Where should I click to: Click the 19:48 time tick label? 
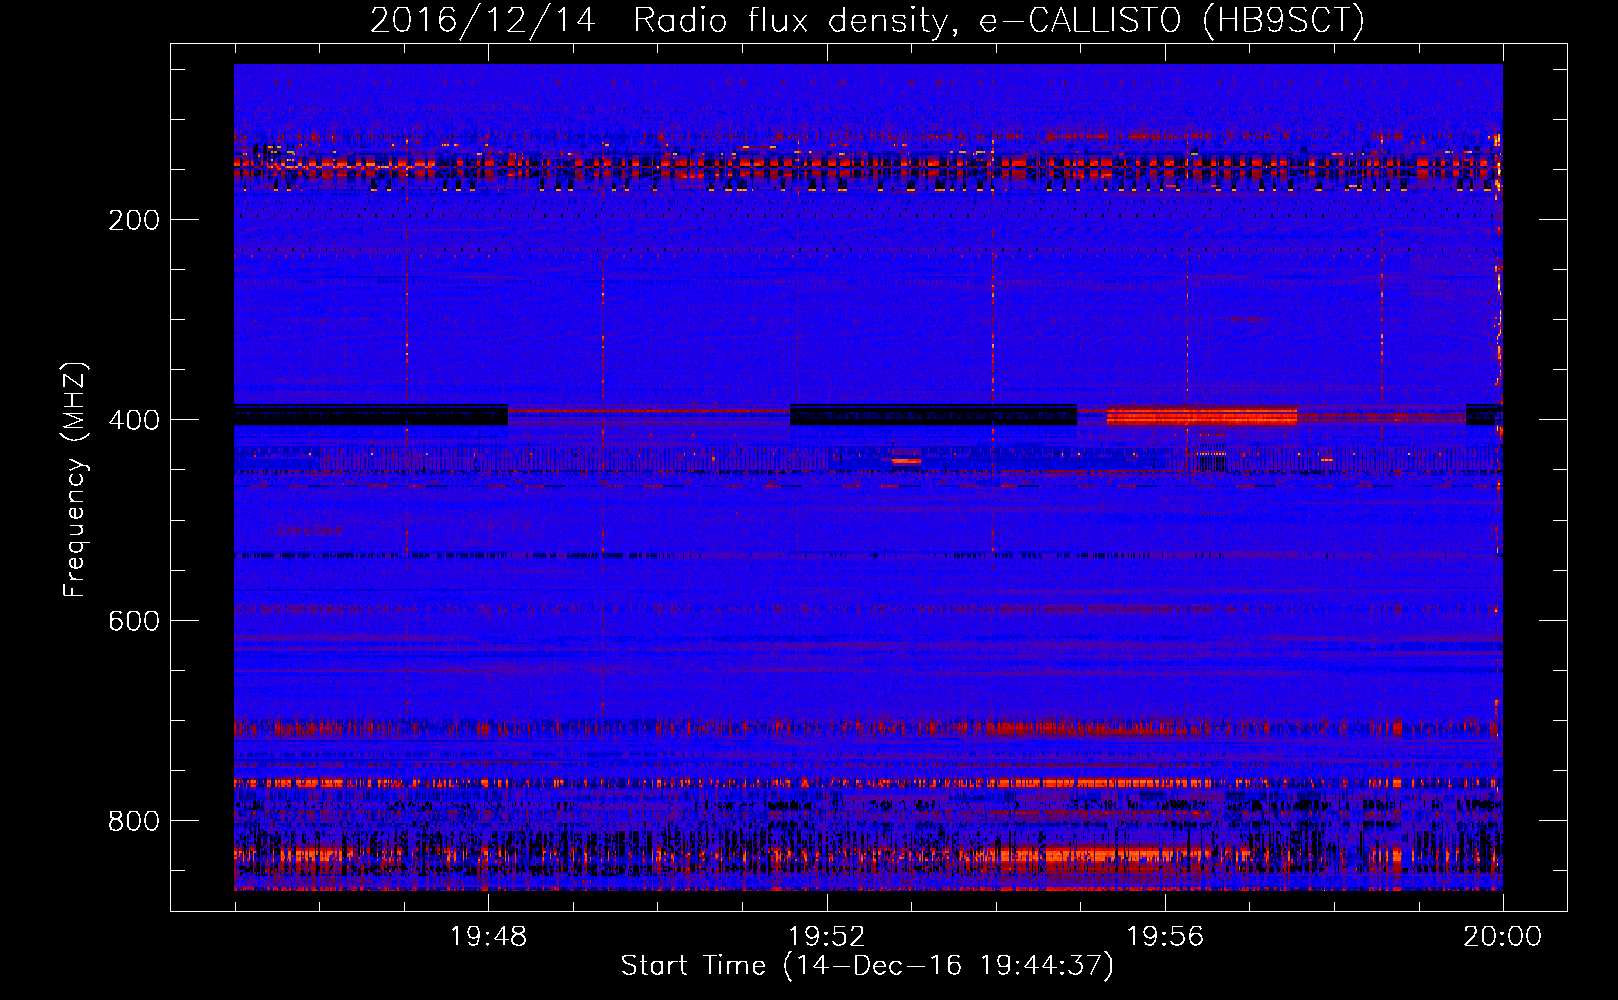tap(488, 937)
